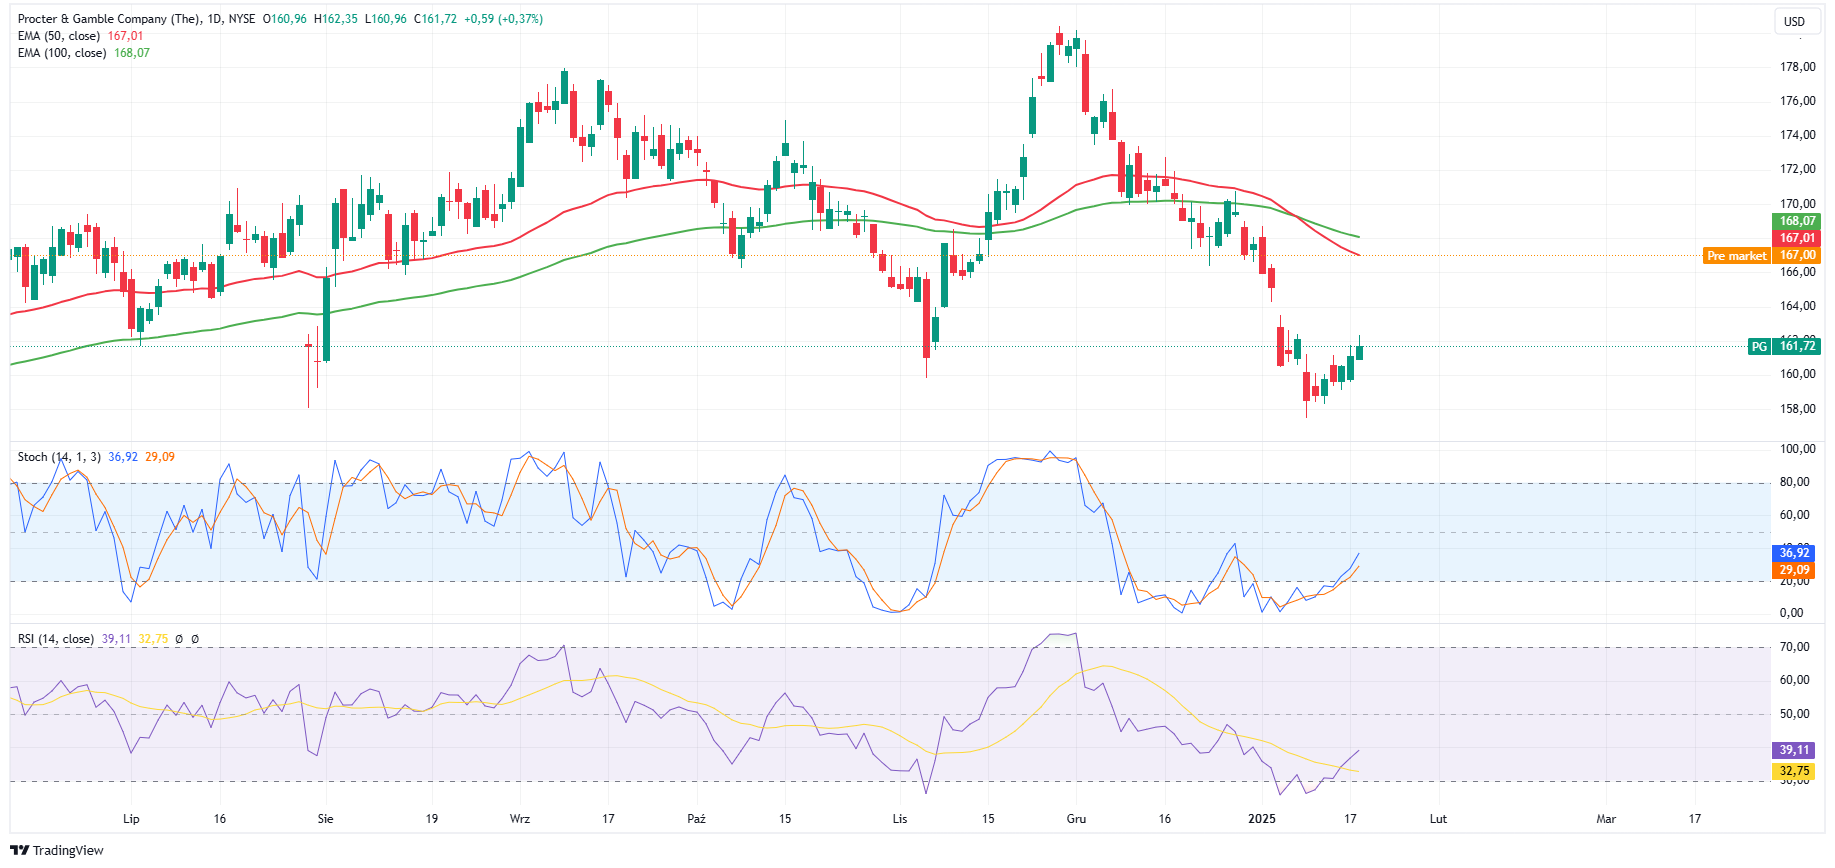Screen dimensions: 1835x868
Task: Click the orange Pre market price tag
Action: tap(1736, 256)
